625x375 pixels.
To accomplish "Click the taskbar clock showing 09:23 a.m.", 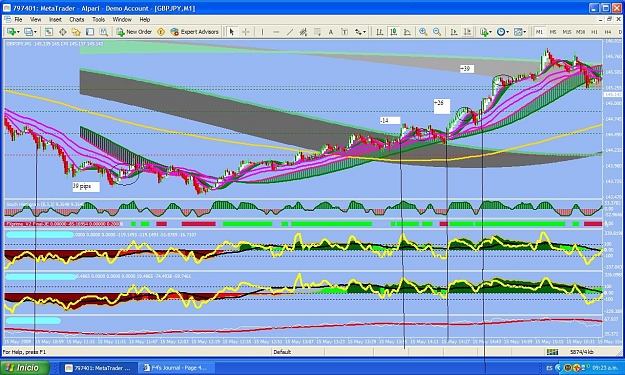I will pyautogui.click(x=606, y=368).
